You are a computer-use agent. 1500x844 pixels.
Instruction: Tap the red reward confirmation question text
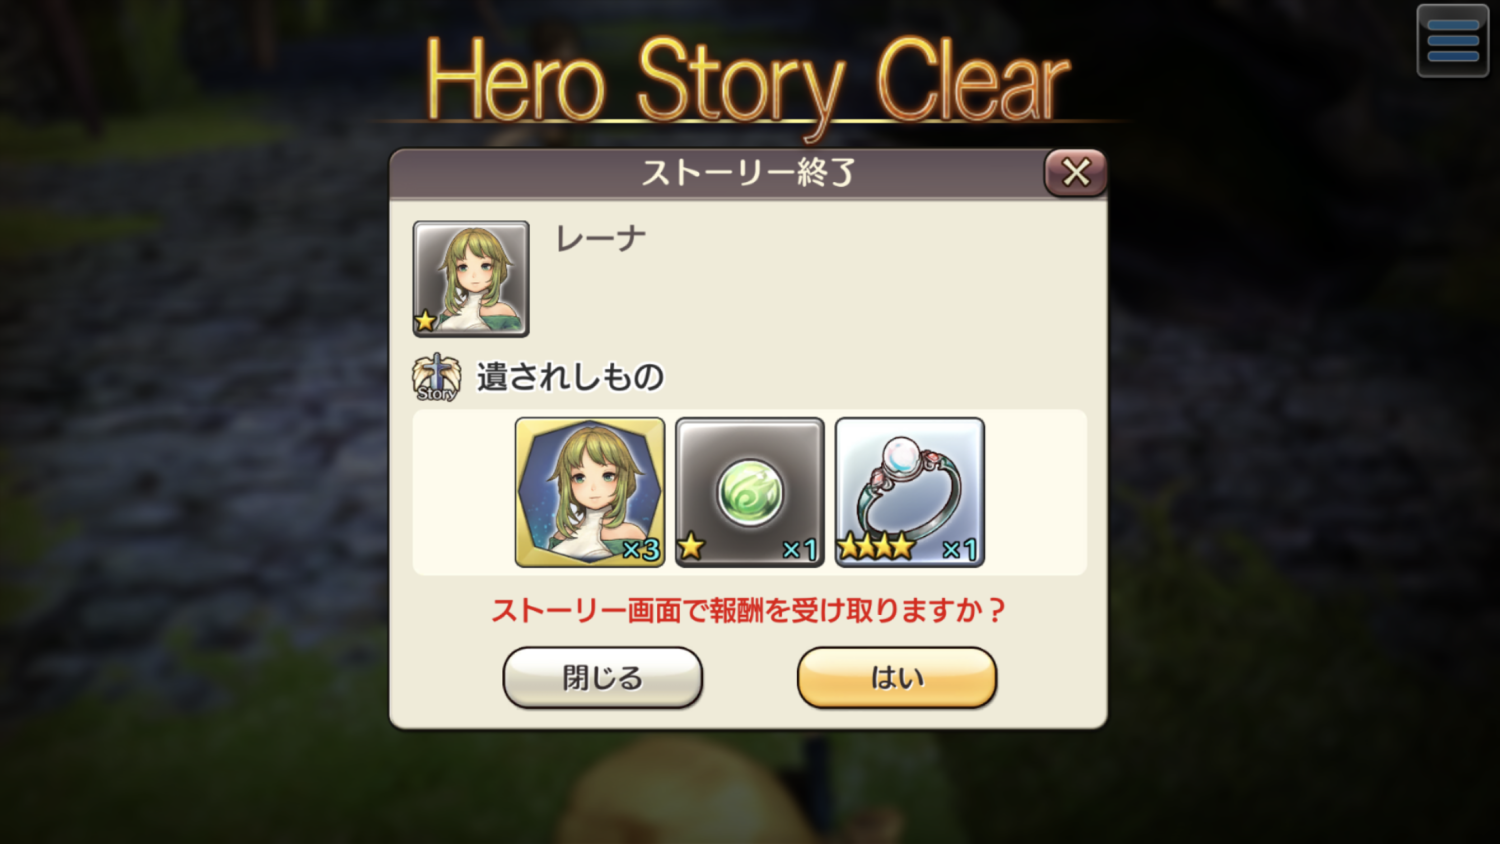pyautogui.click(x=748, y=610)
